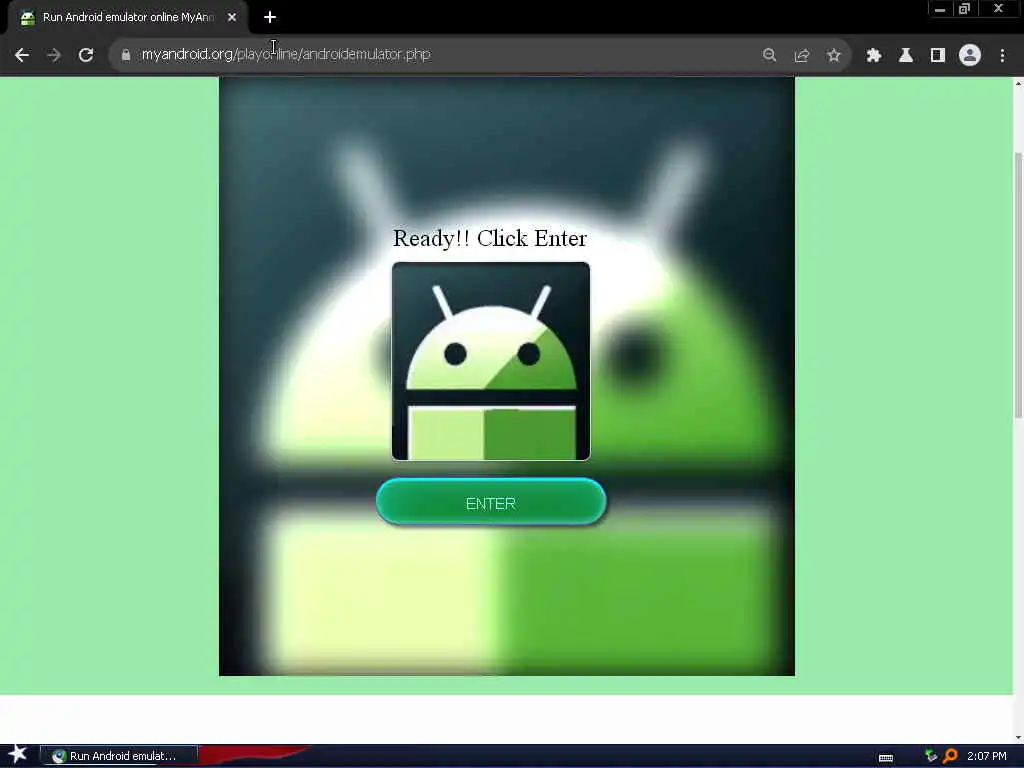Go back using the browser back arrow
The height and width of the screenshot is (768, 1024).
(22, 55)
